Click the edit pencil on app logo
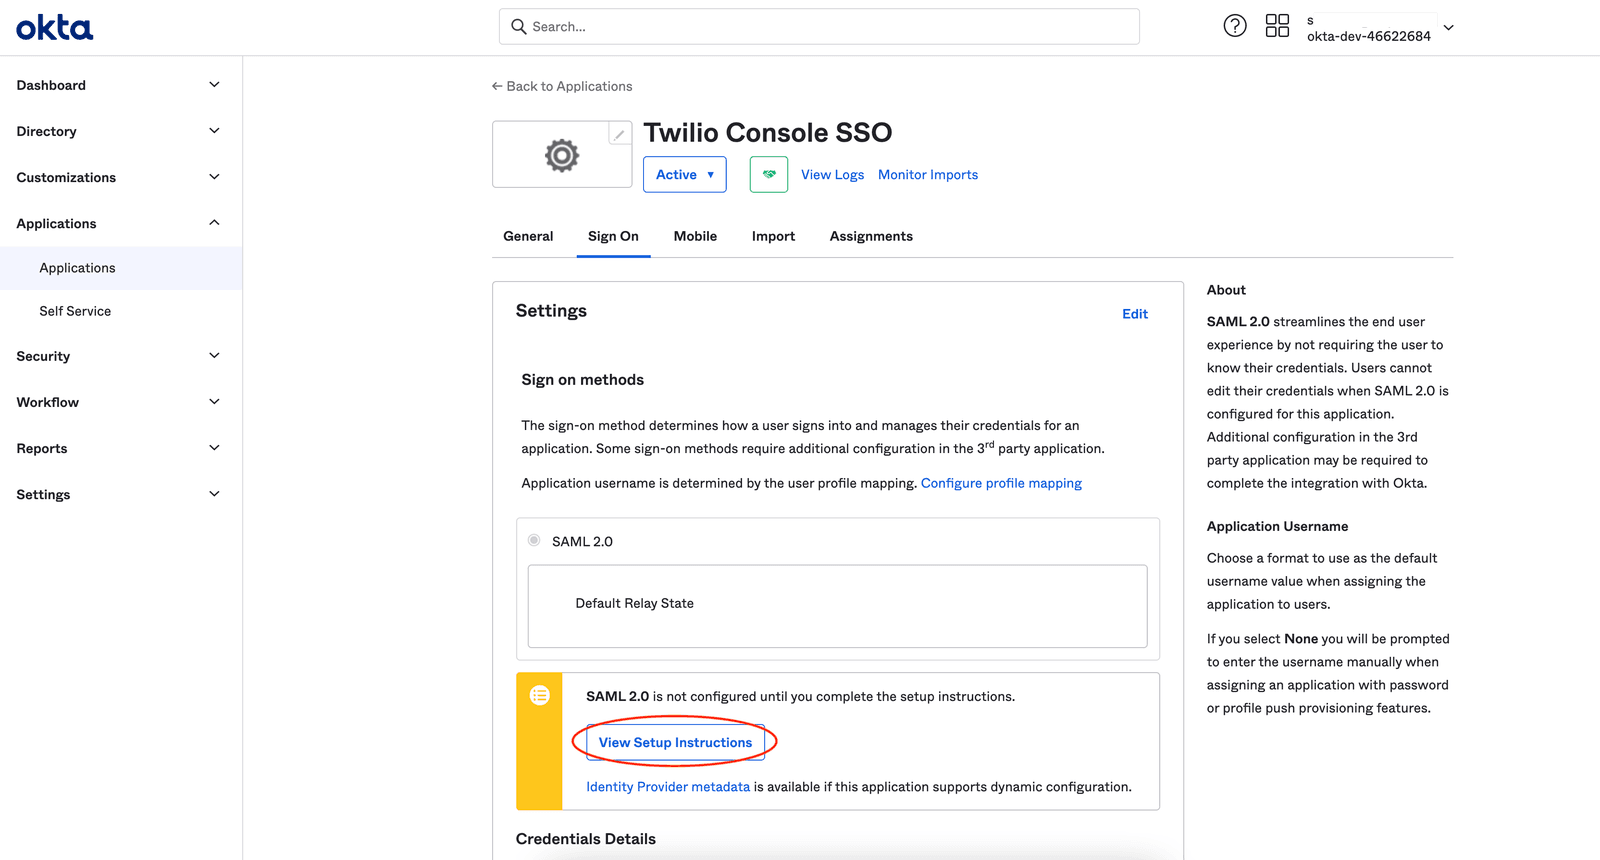The image size is (1600, 860). [x=619, y=135]
